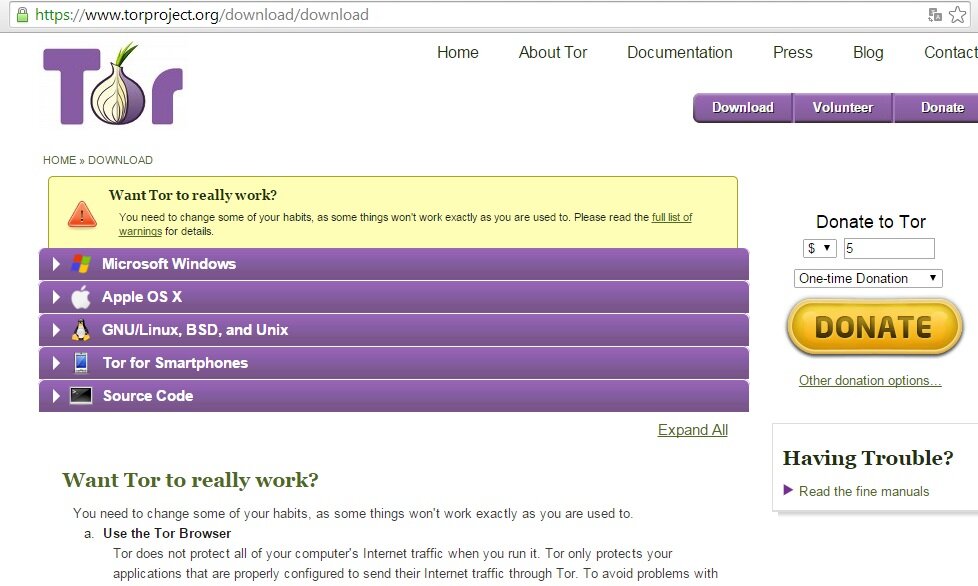The image size is (978, 586).
Task: Click the green padlock security icon
Action: pos(22,14)
